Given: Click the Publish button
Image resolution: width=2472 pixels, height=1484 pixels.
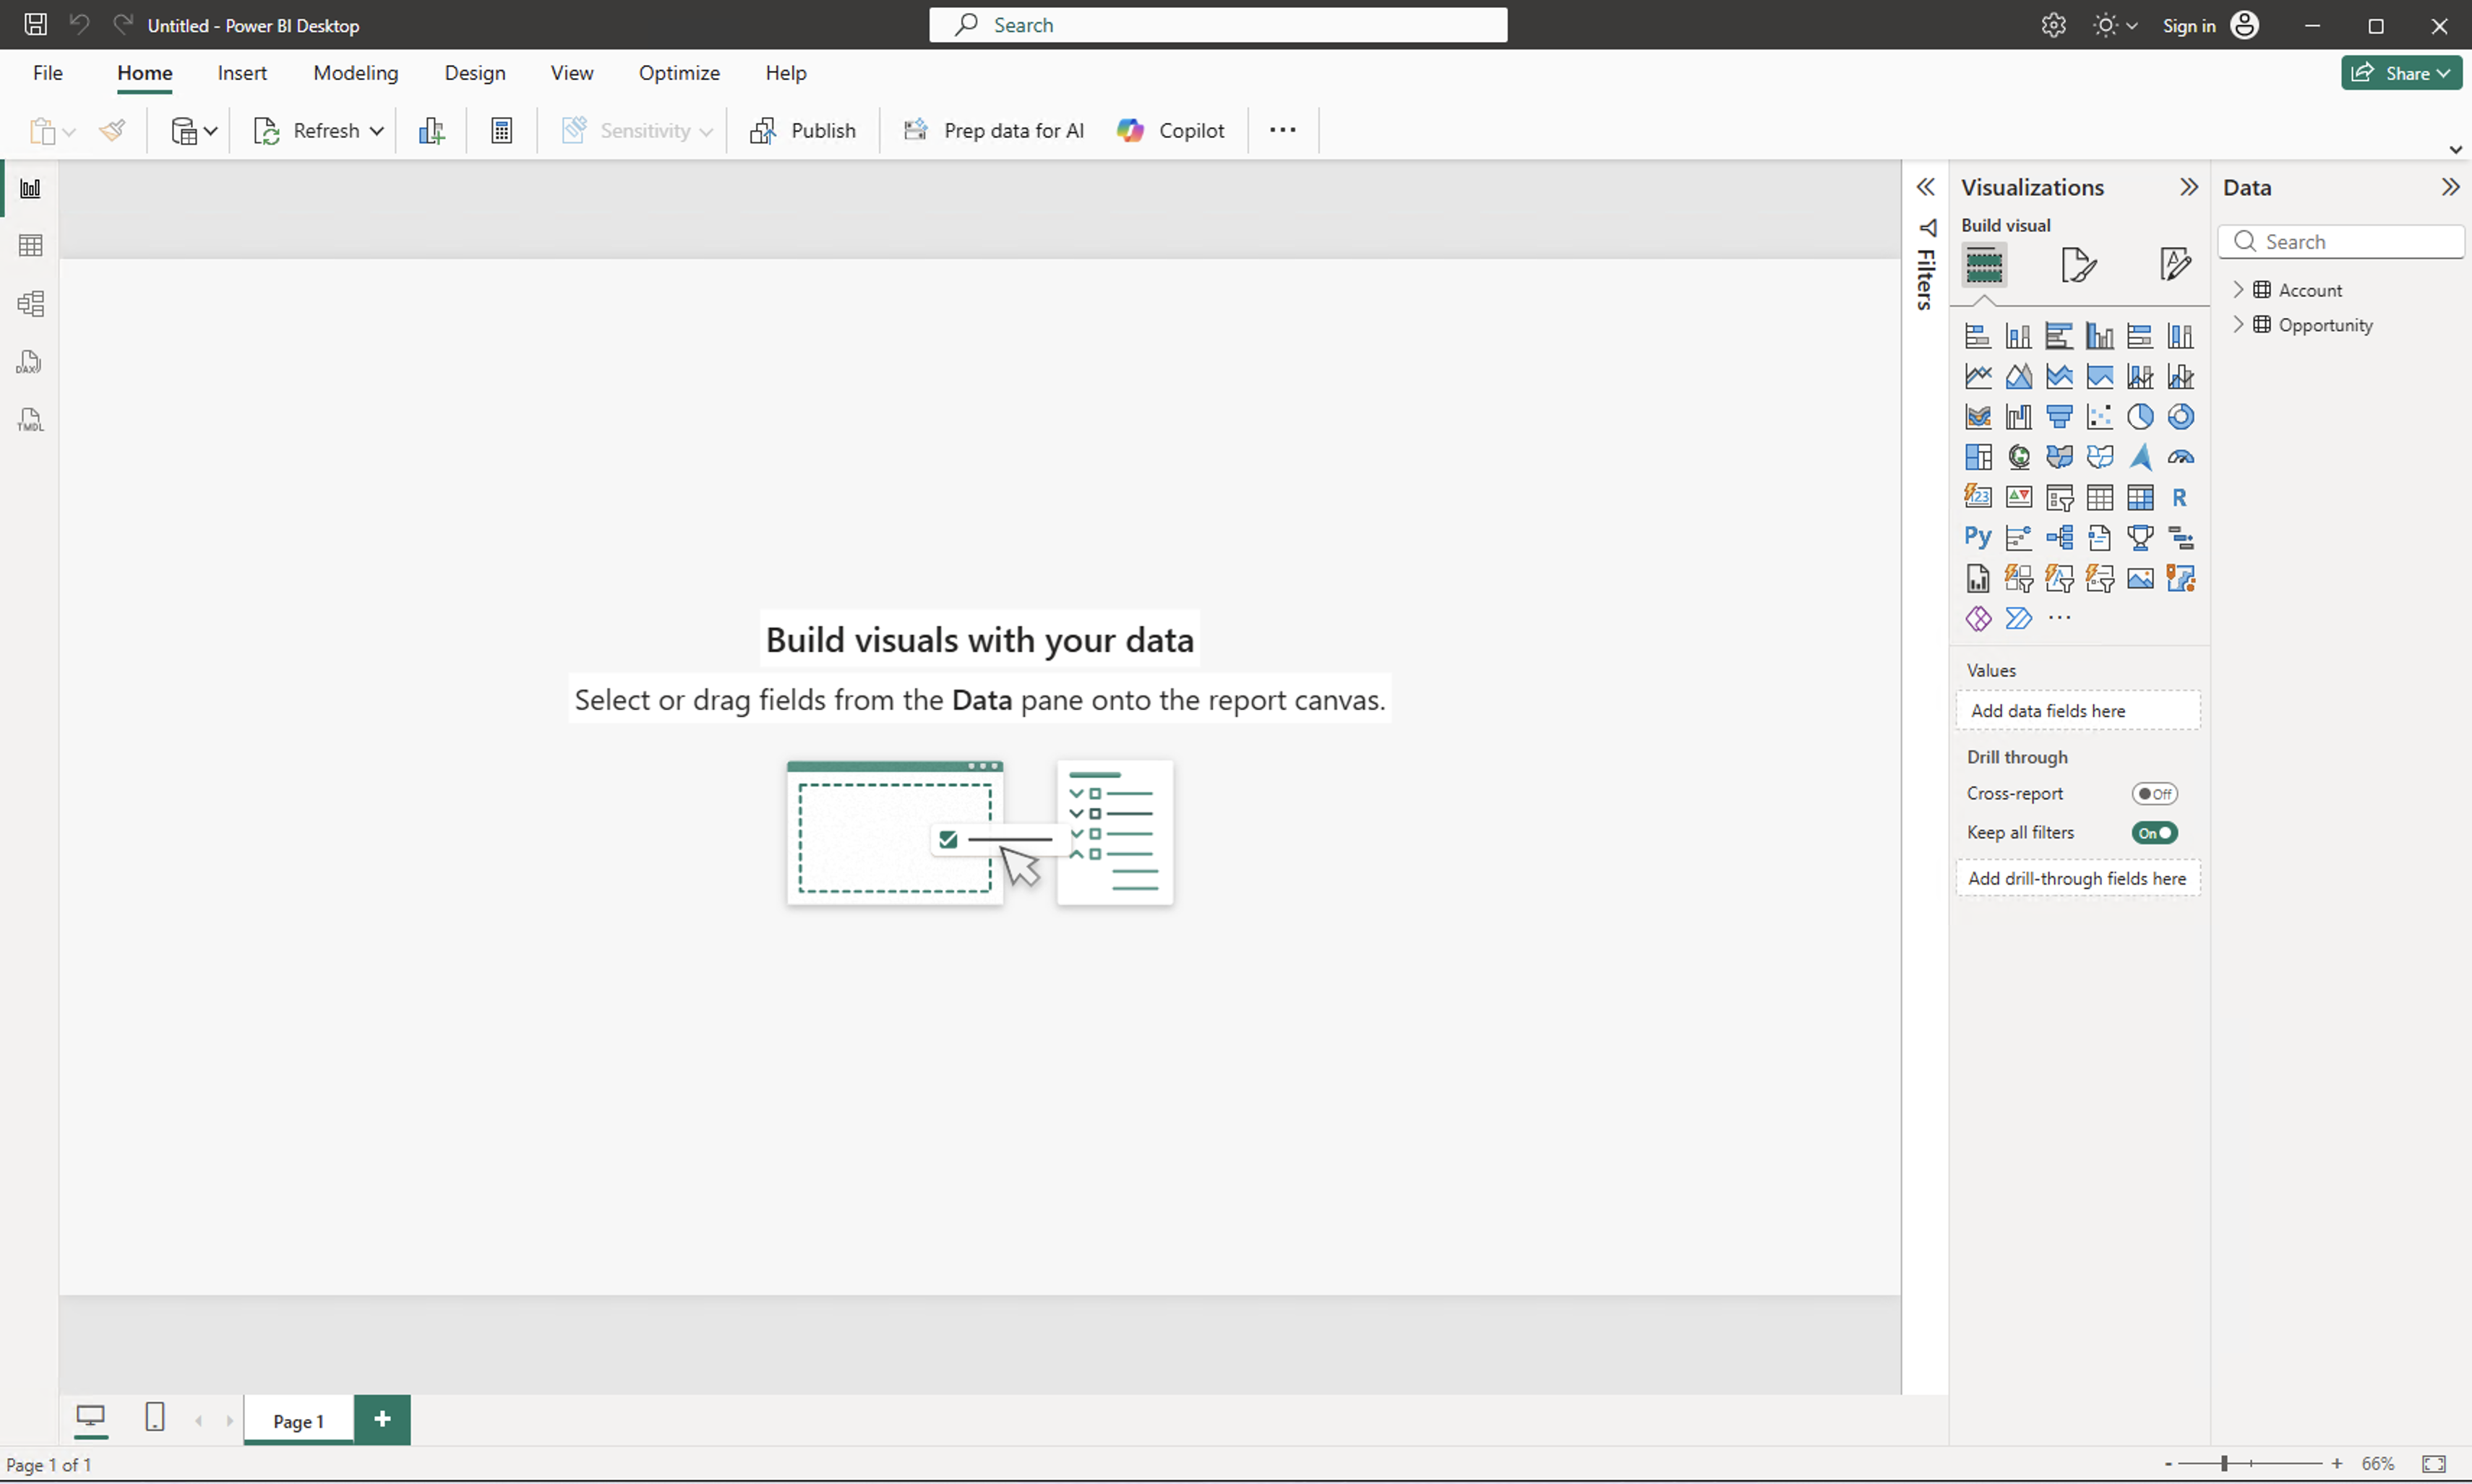Looking at the screenshot, I should 803,131.
